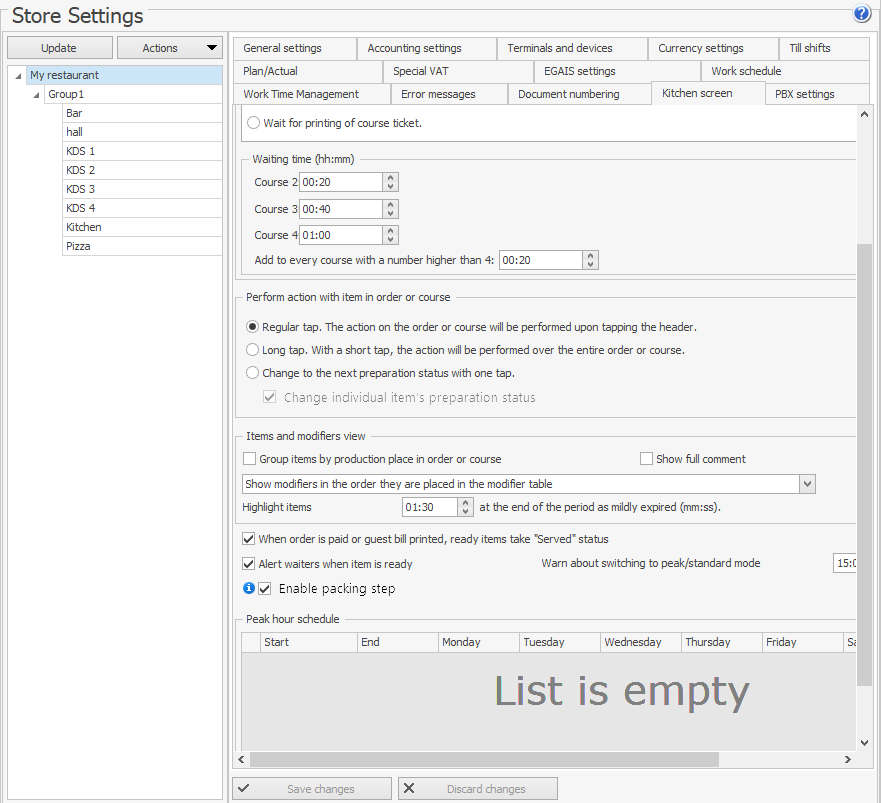
Task: Click the checkmark icon on Save changes
Action: click(243, 789)
